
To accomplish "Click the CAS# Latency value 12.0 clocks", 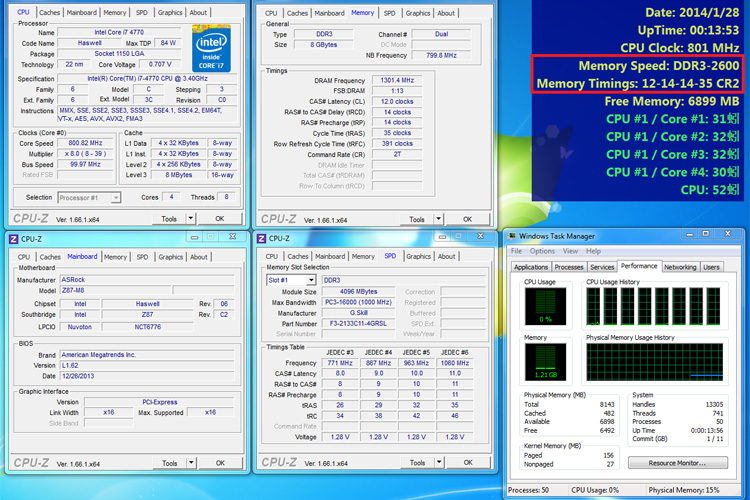I will point(397,101).
